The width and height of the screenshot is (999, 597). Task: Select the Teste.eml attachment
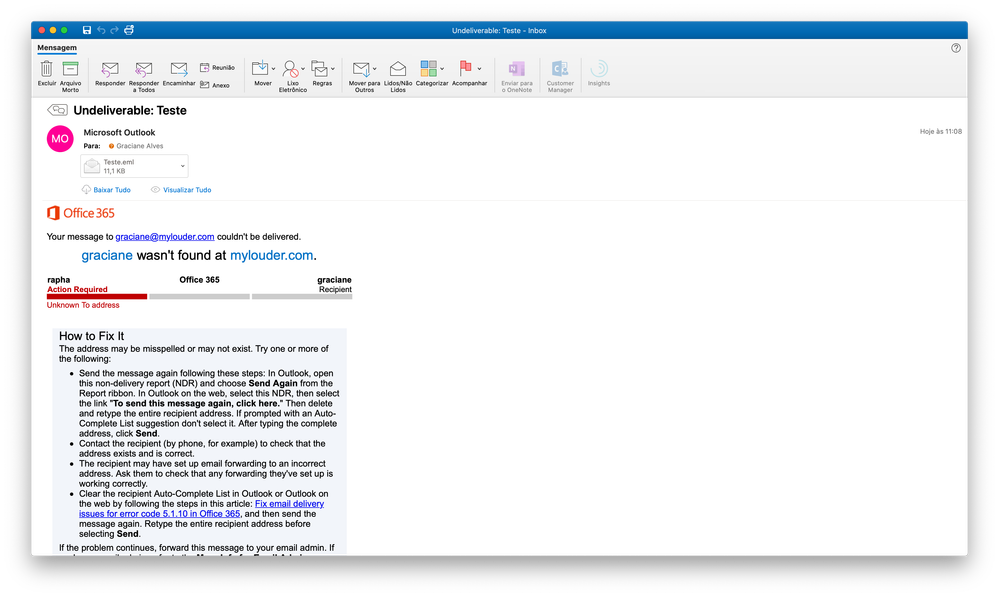134,166
